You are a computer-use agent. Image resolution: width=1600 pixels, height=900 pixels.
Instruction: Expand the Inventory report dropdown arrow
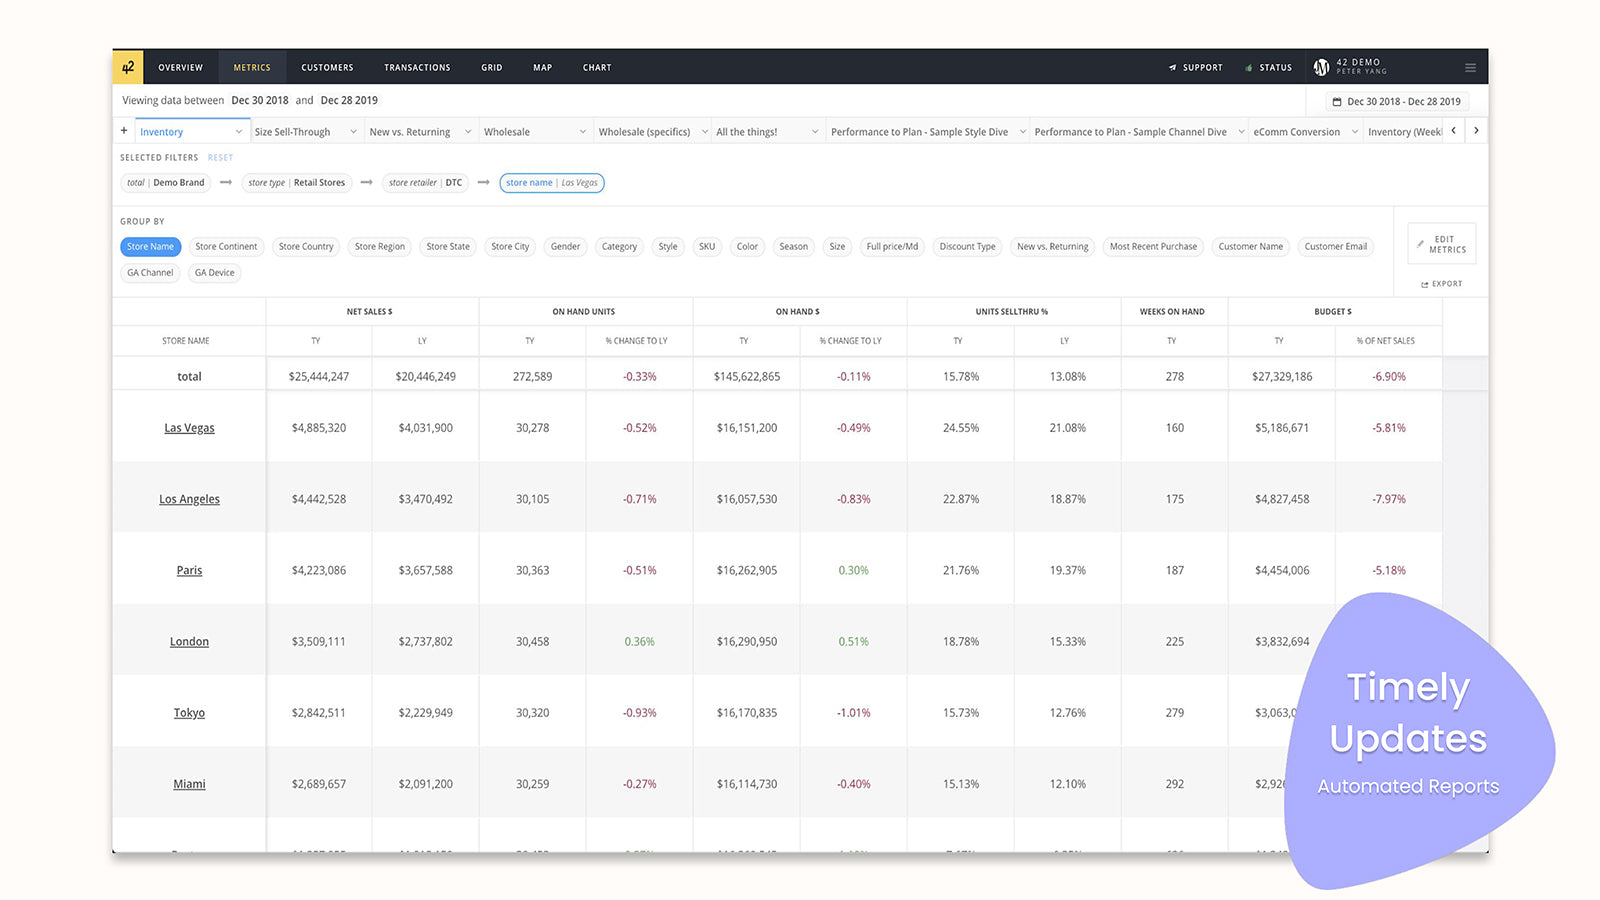pyautogui.click(x=239, y=132)
